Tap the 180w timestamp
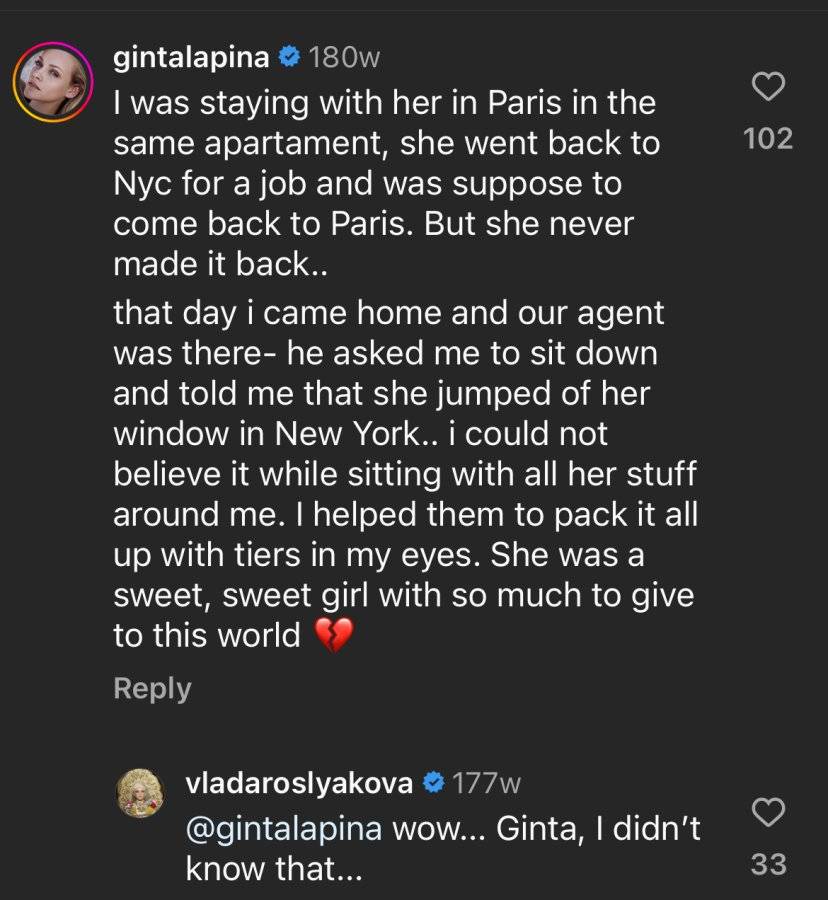Viewport: 828px width, 900px height. point(344,57)
